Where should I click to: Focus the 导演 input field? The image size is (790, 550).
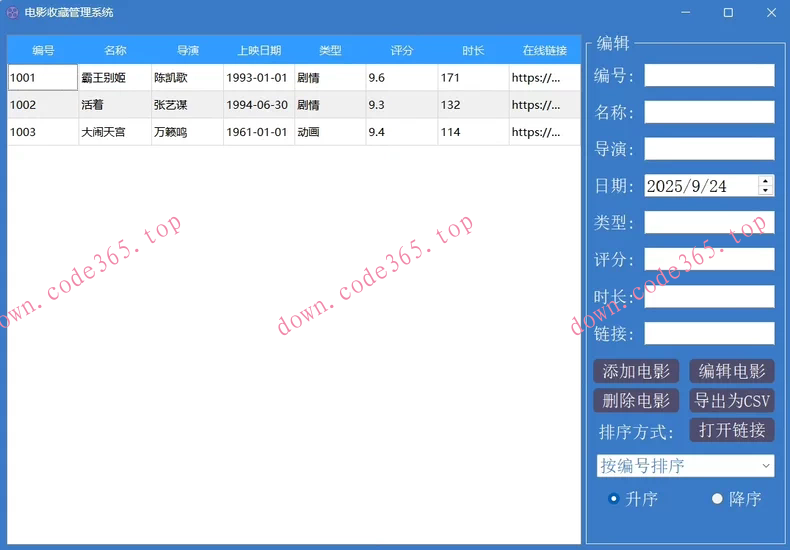tap(709, 149)
